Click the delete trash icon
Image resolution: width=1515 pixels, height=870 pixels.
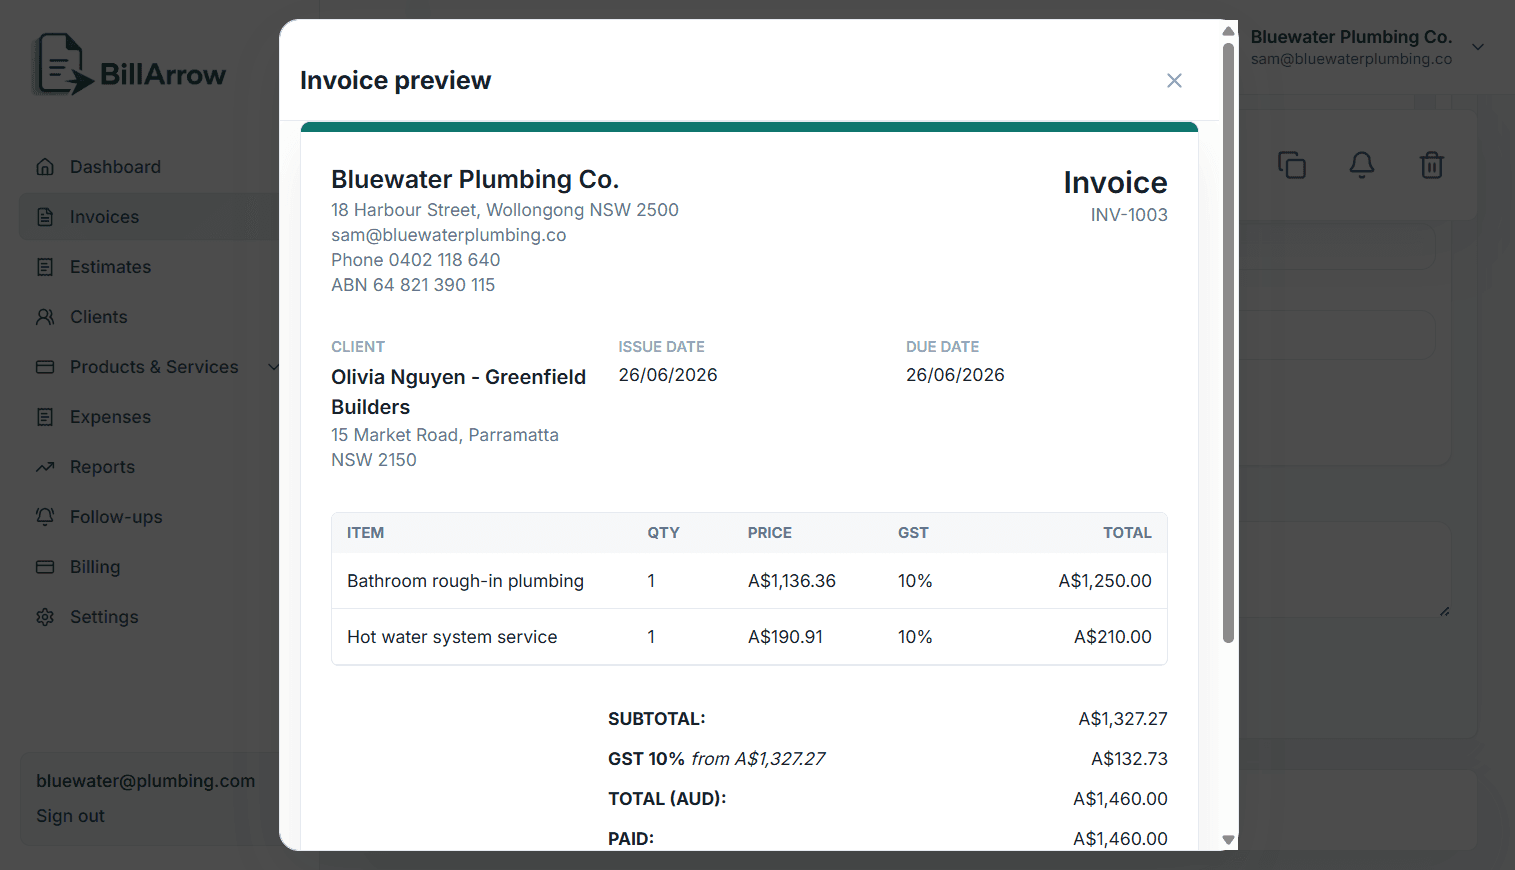pos(1432,165)
